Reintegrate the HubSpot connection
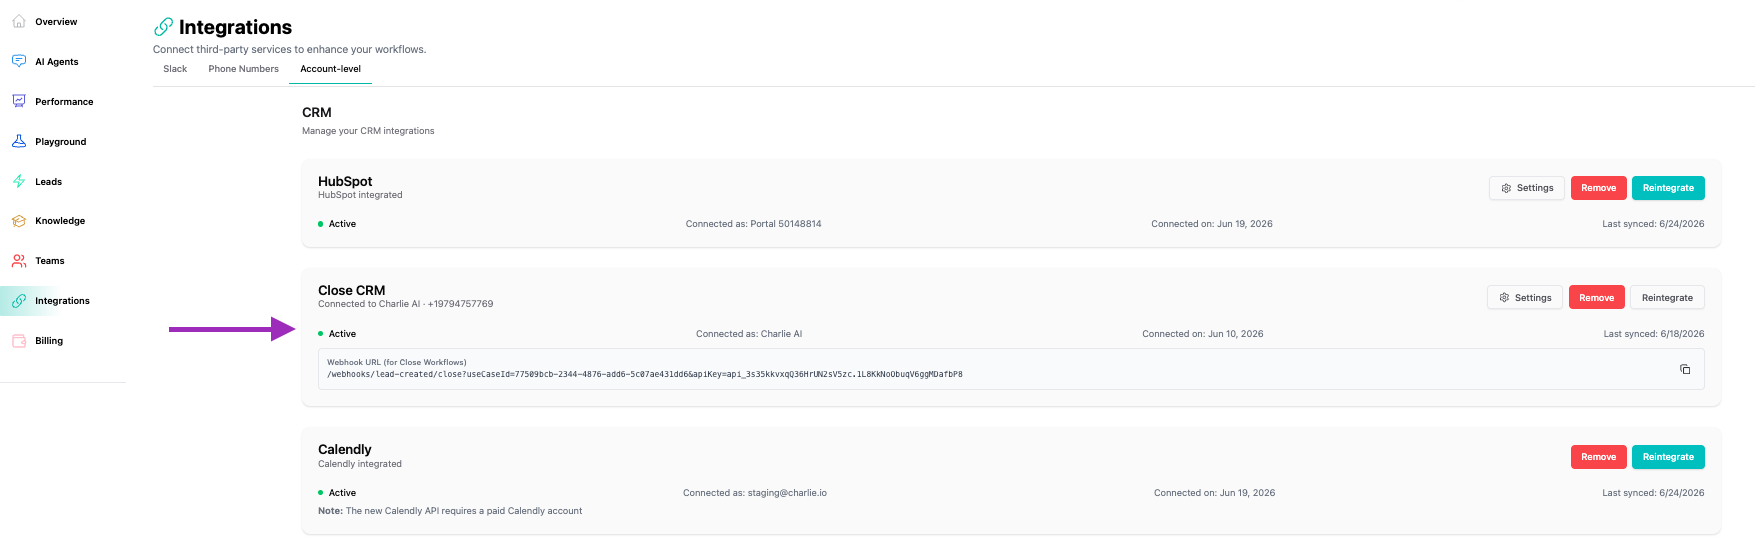 click(x=1668, y=188)
